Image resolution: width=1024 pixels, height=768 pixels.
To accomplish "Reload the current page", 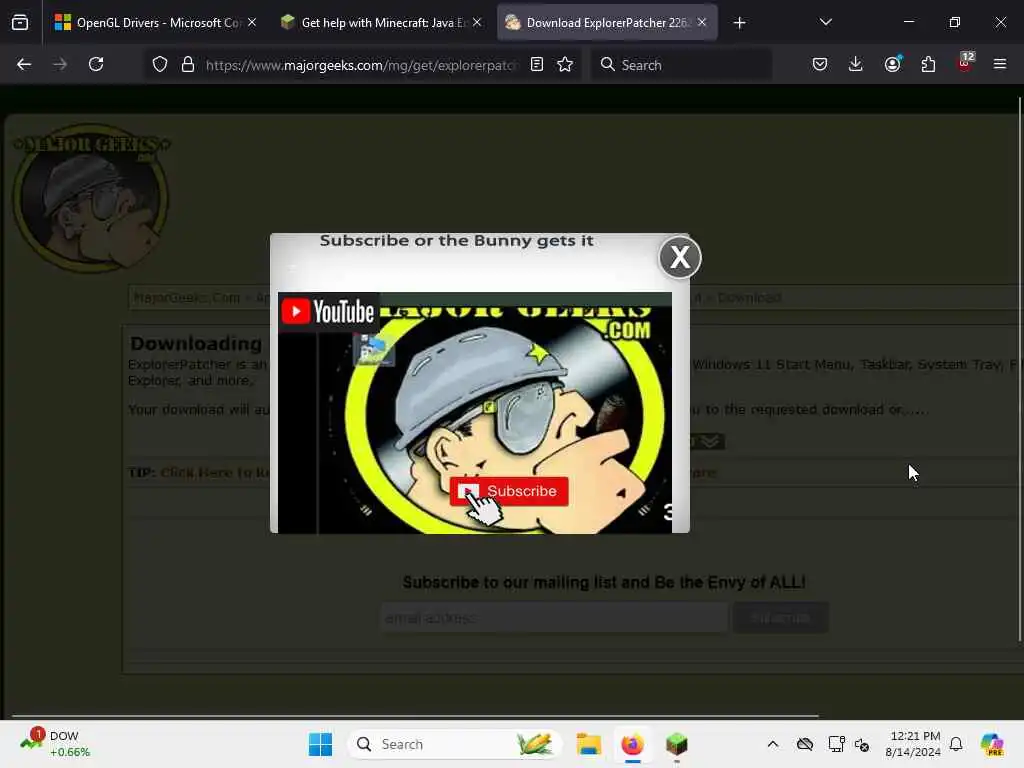I will click(x=96, y=64).
